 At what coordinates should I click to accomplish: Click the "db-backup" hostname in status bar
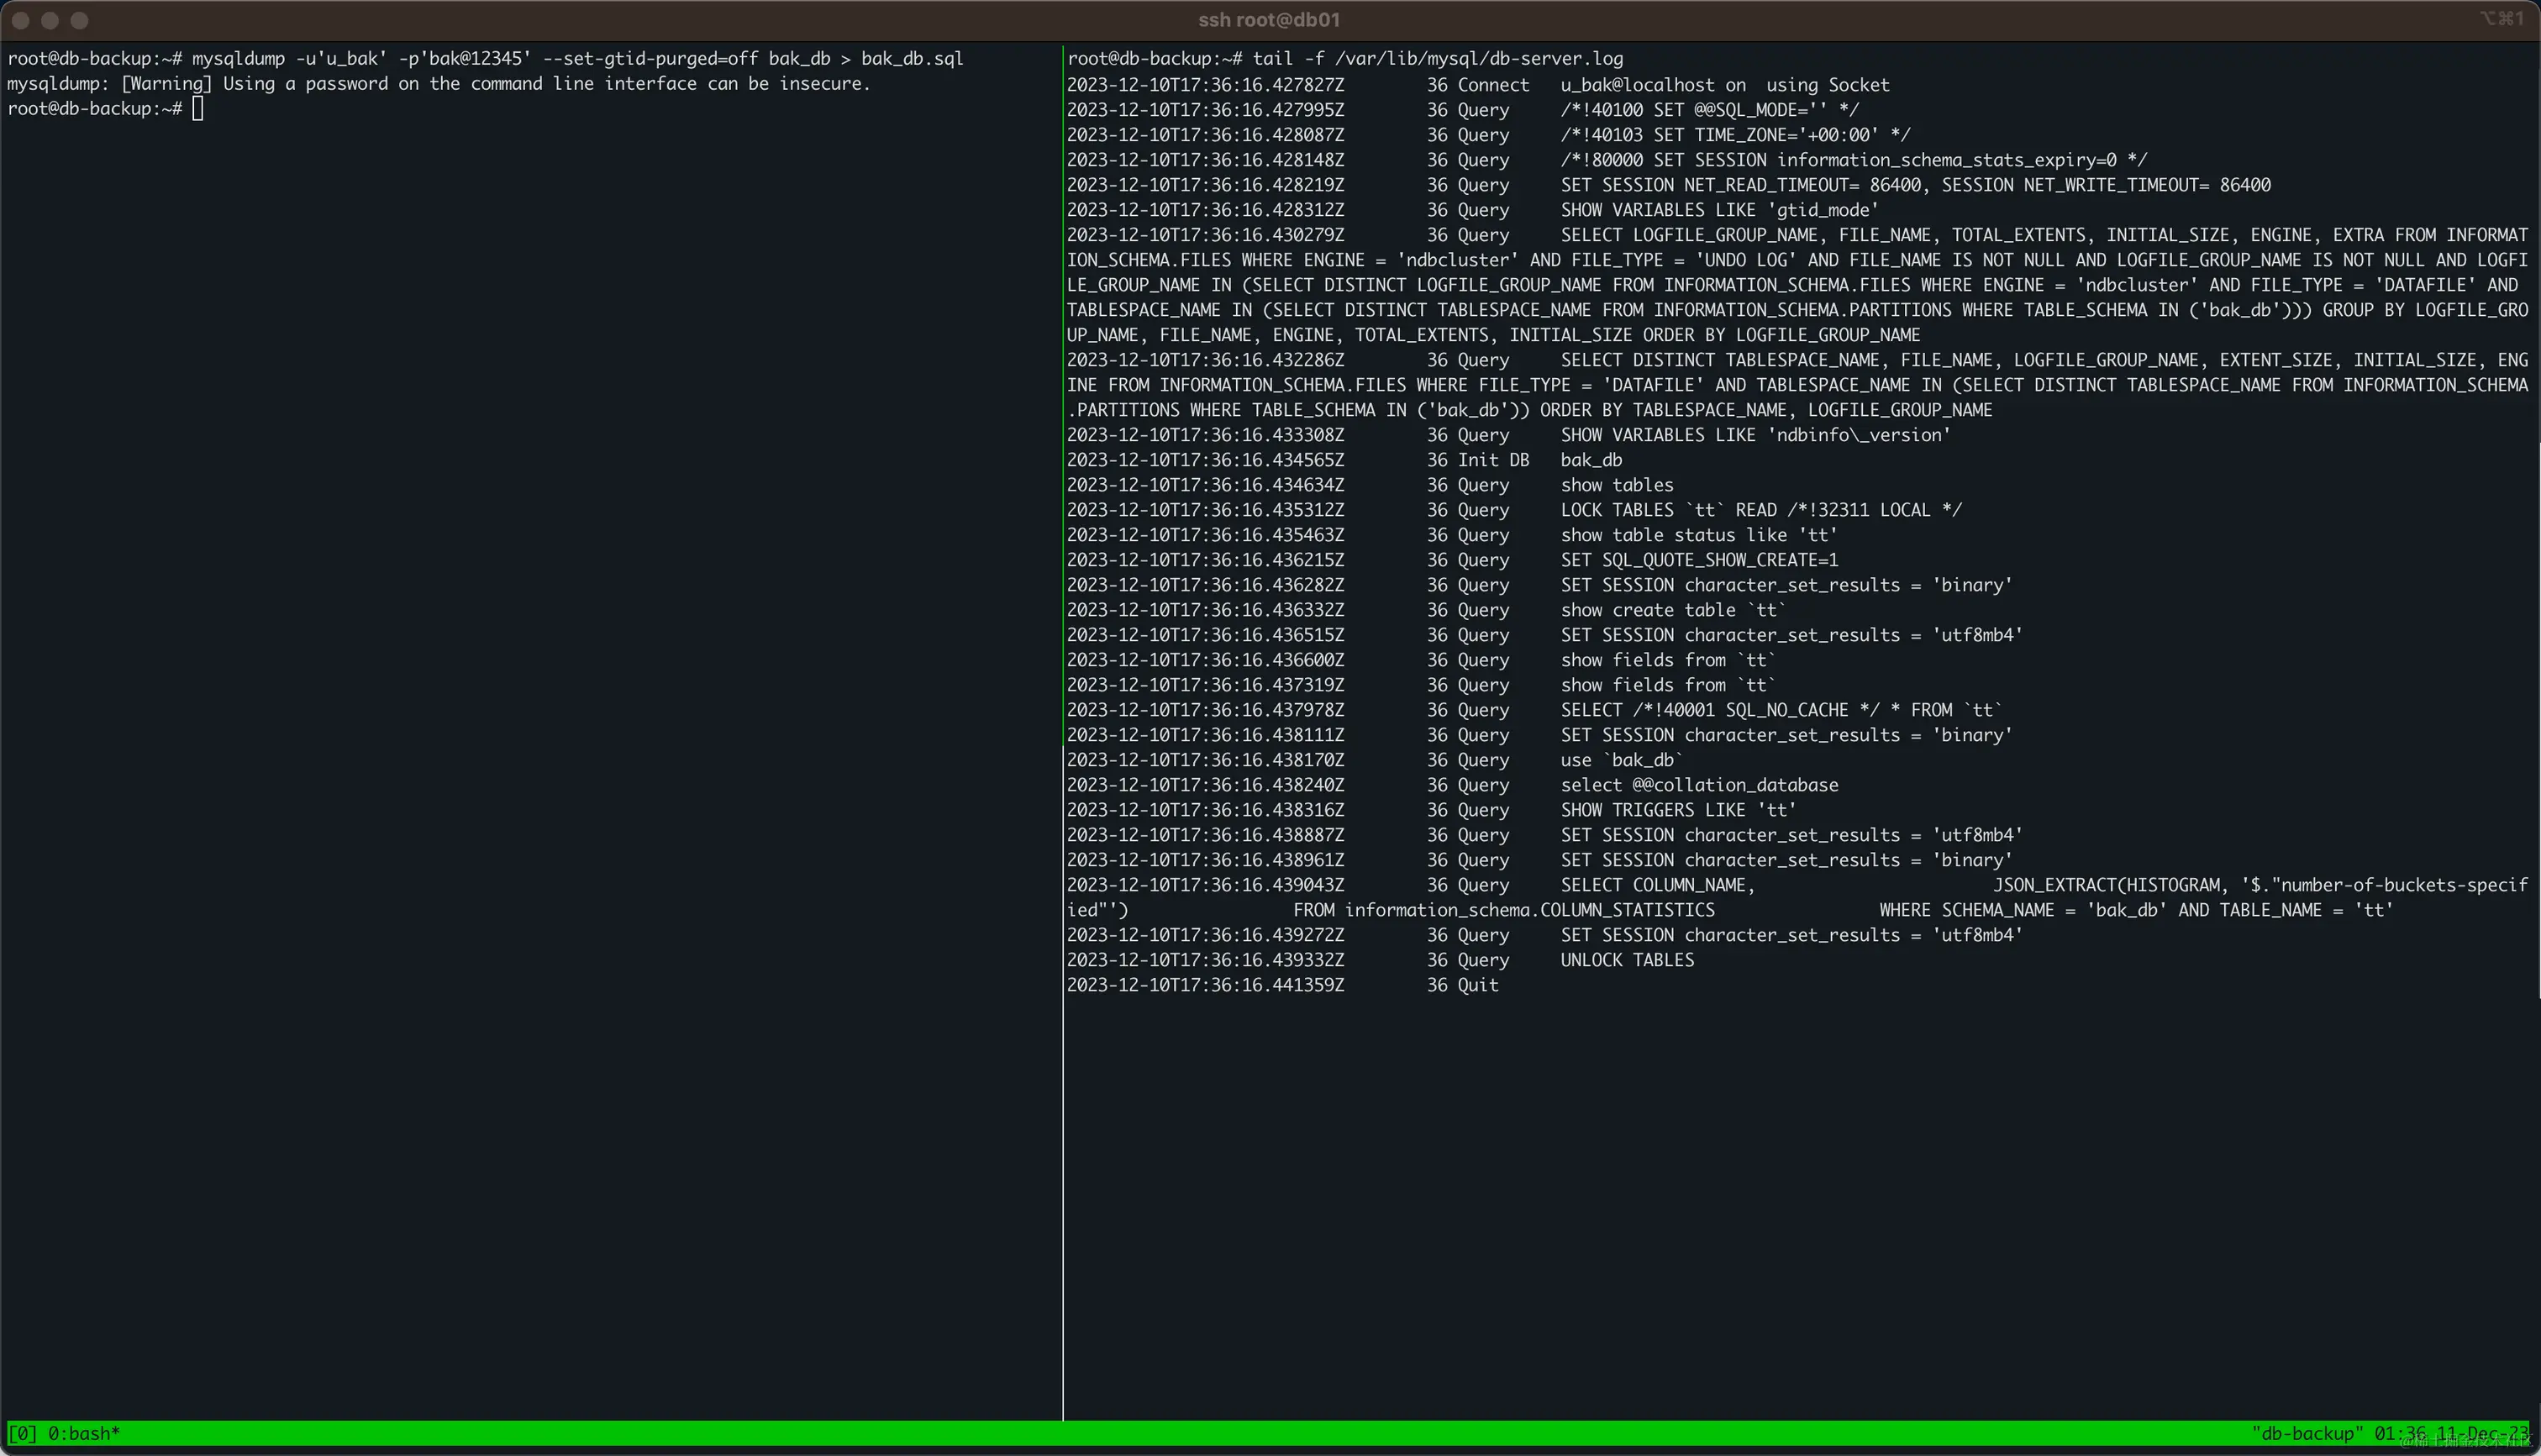click(x=2307, y=1433)
